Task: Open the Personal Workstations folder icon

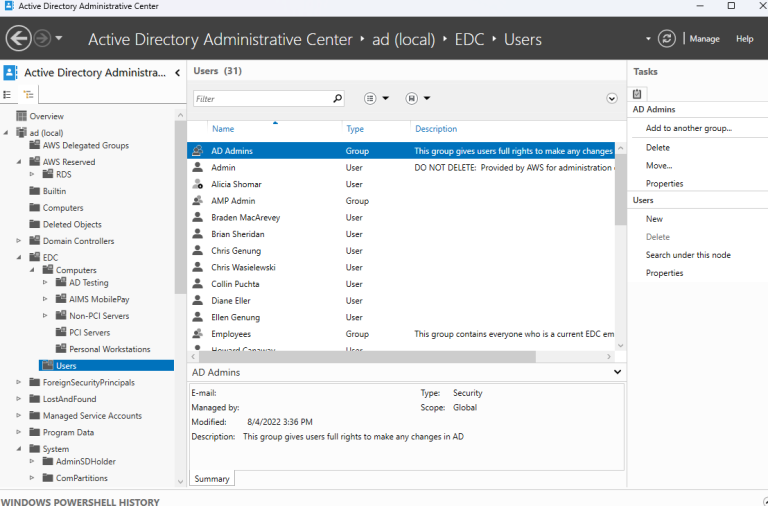Action: tap(61, 349)
